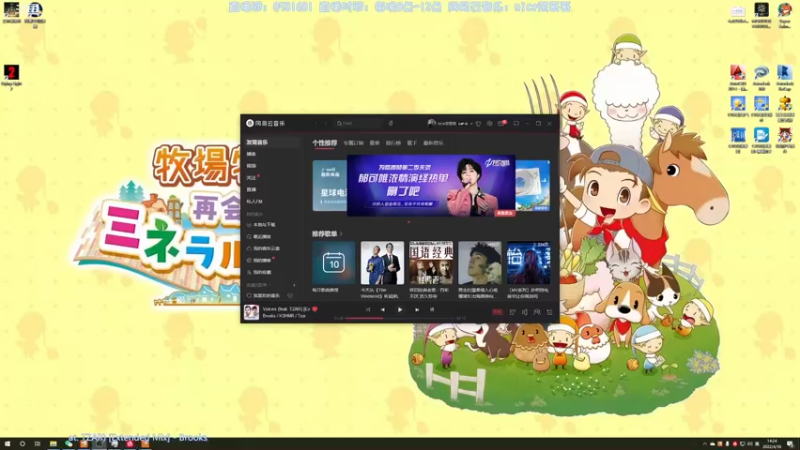Screen dimensions: 800x450
Task: Open the skin theme shirt icon
Action: click(x=478, y=123)
